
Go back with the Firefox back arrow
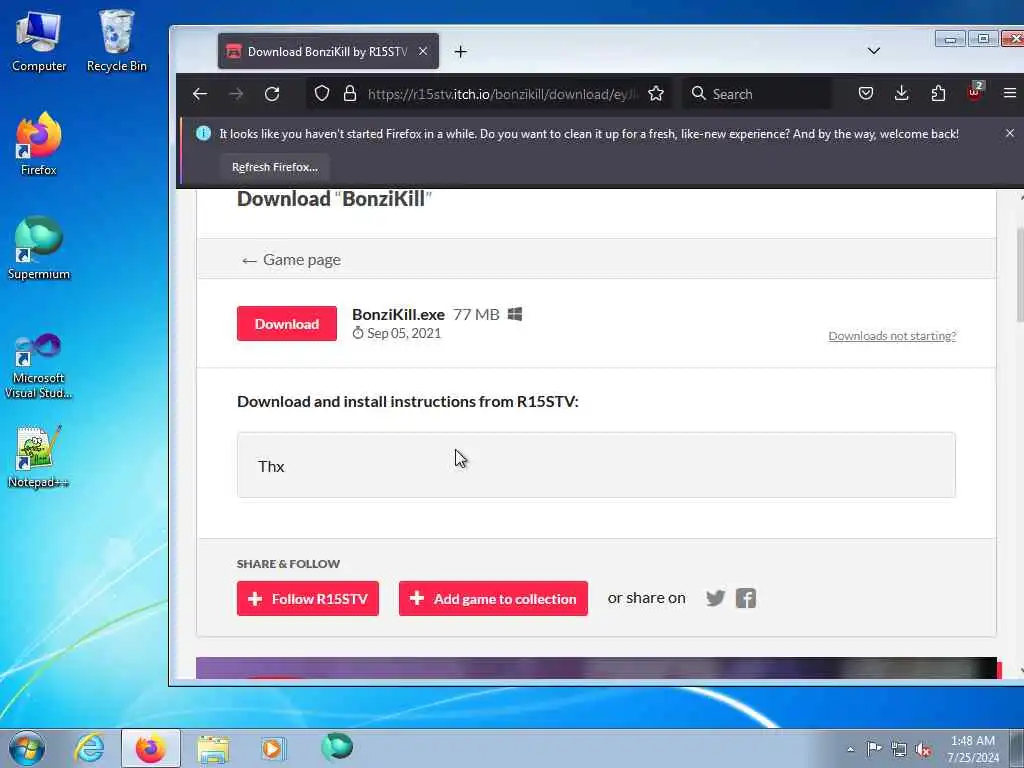click(200, 94)
